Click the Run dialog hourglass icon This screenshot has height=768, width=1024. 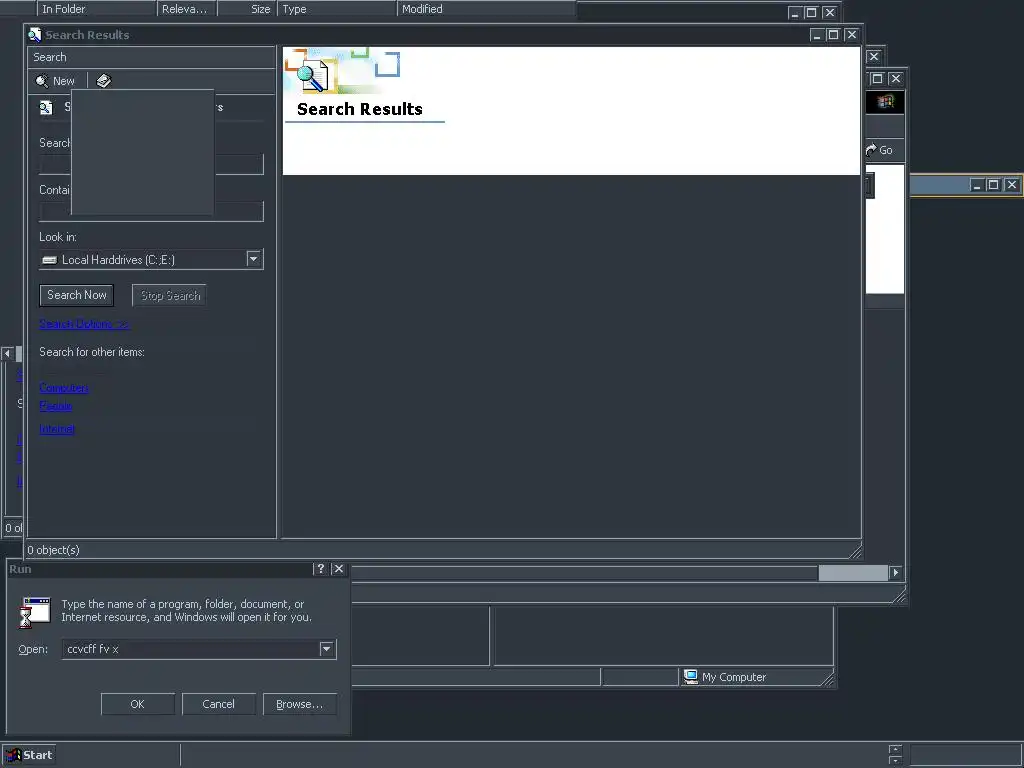(x=35, y=611)
